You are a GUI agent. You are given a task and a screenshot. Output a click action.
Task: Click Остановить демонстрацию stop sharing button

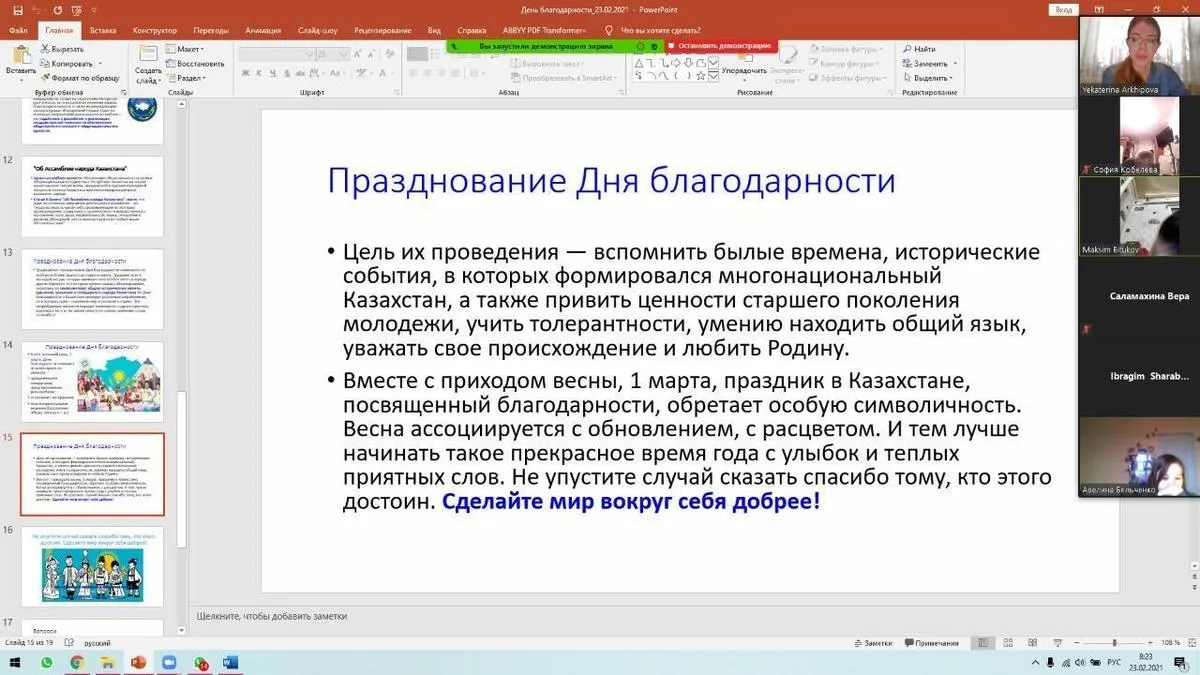(x=720, y=45)
